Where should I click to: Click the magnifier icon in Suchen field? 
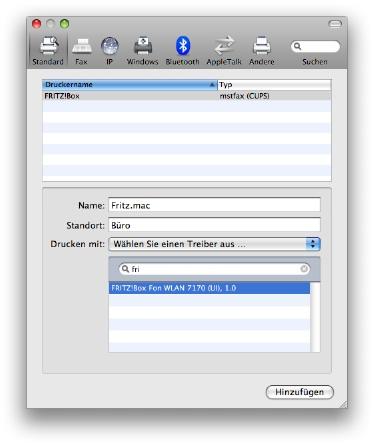(x=297, y=46)
